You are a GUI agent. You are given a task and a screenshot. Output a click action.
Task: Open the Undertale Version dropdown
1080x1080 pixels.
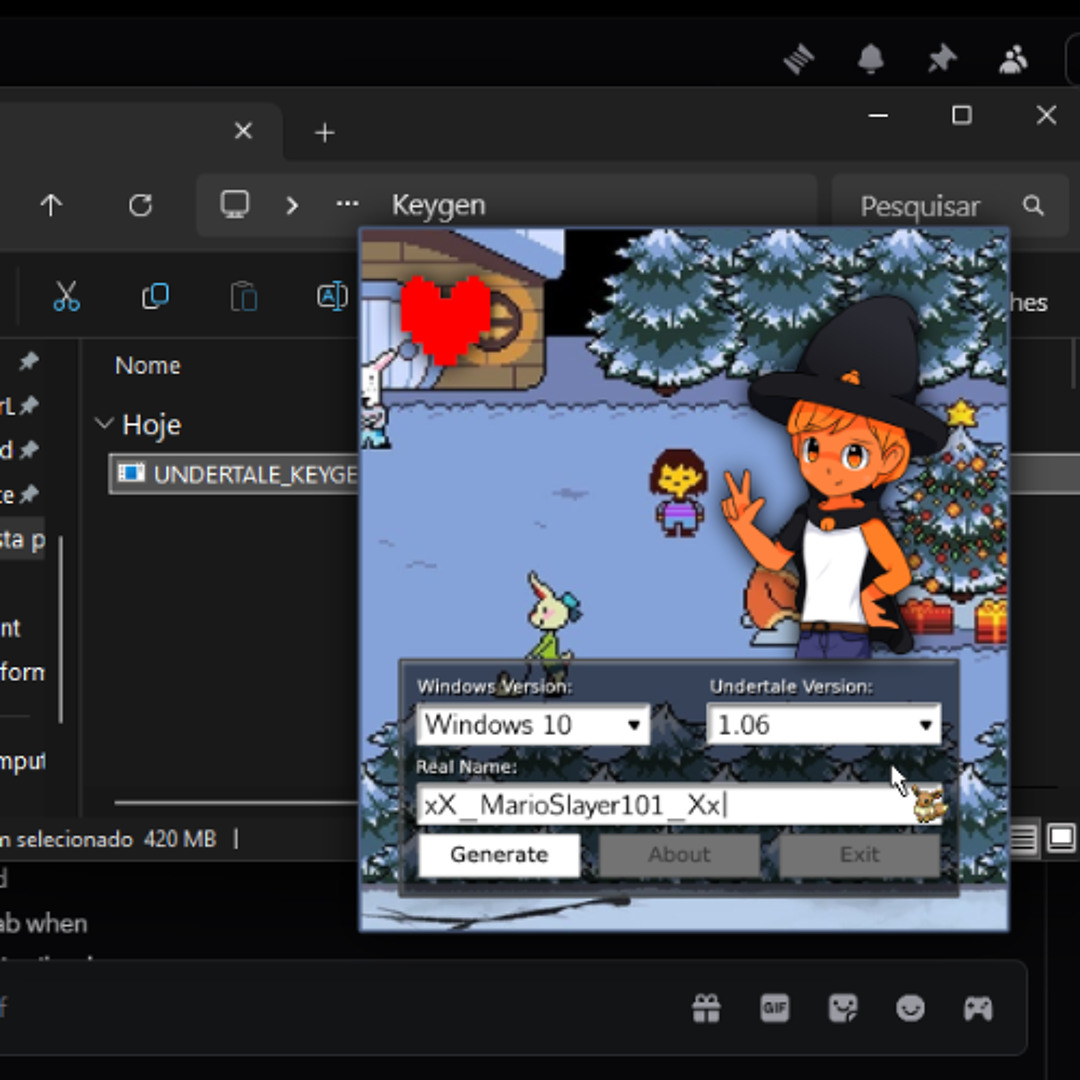point(925,724)
